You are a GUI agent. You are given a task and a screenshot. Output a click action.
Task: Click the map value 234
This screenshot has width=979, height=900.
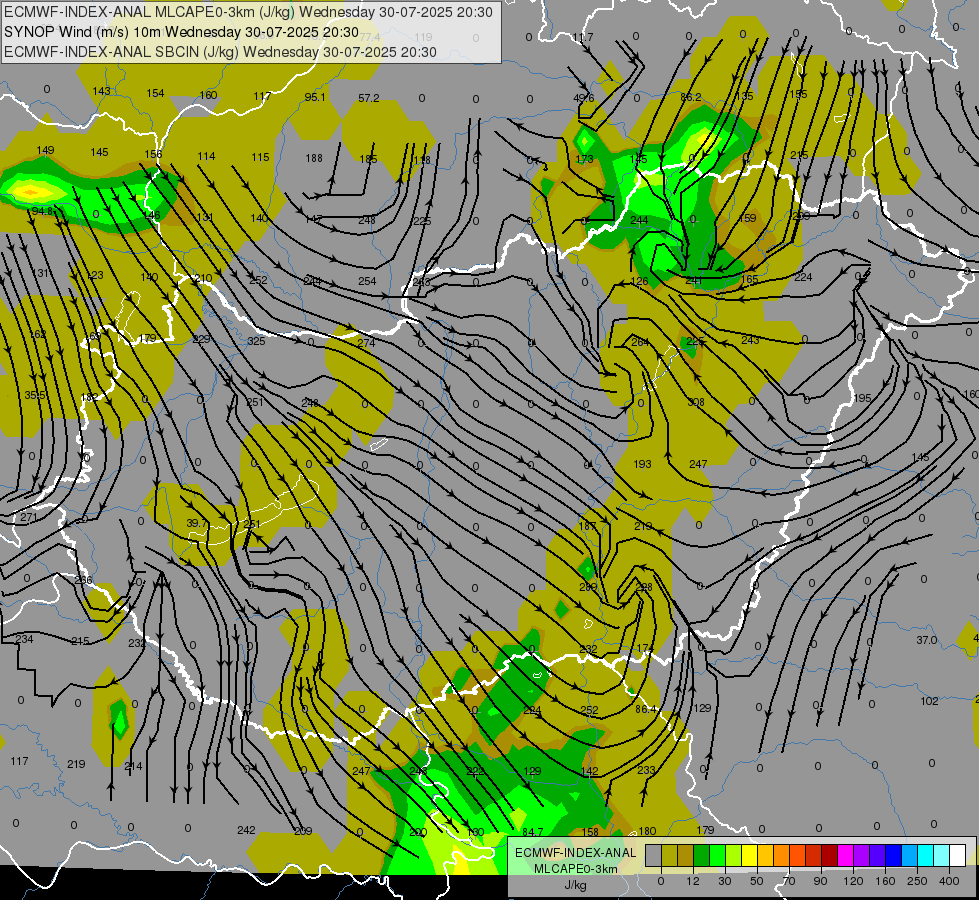click(24, 639)
